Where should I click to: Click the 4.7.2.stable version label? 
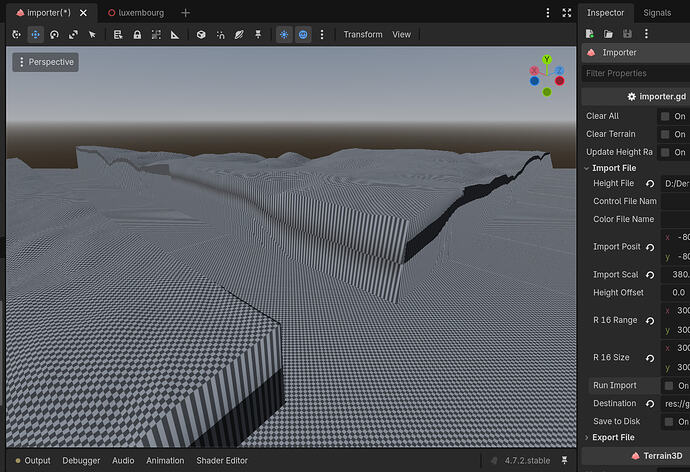coord(527,461)
